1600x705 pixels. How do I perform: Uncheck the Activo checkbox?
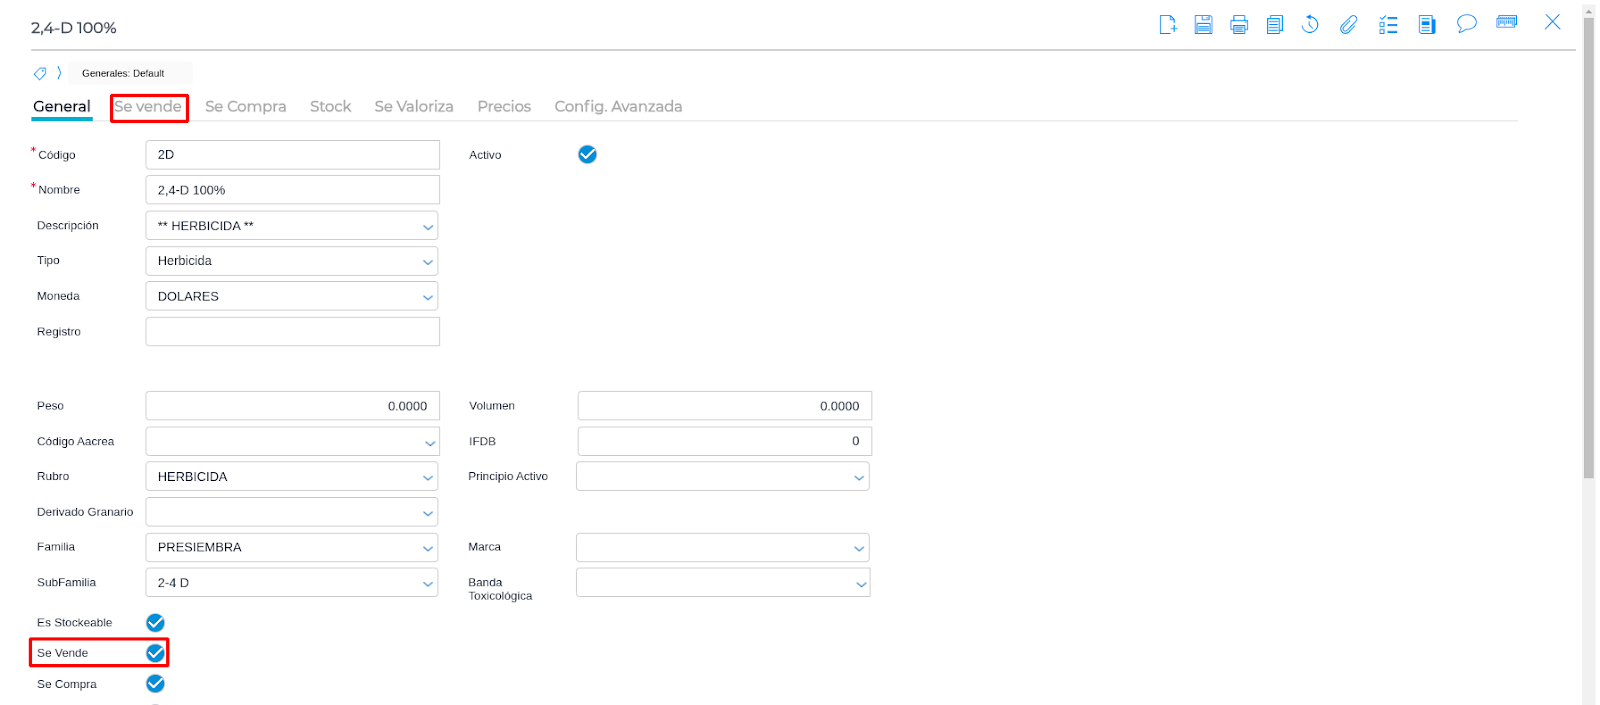587,154
